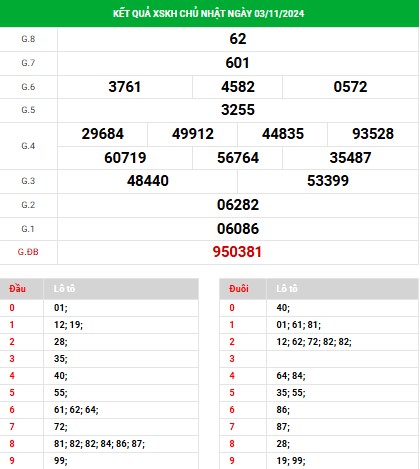Click the G.2 result 06282

click(x=238, y=205)
